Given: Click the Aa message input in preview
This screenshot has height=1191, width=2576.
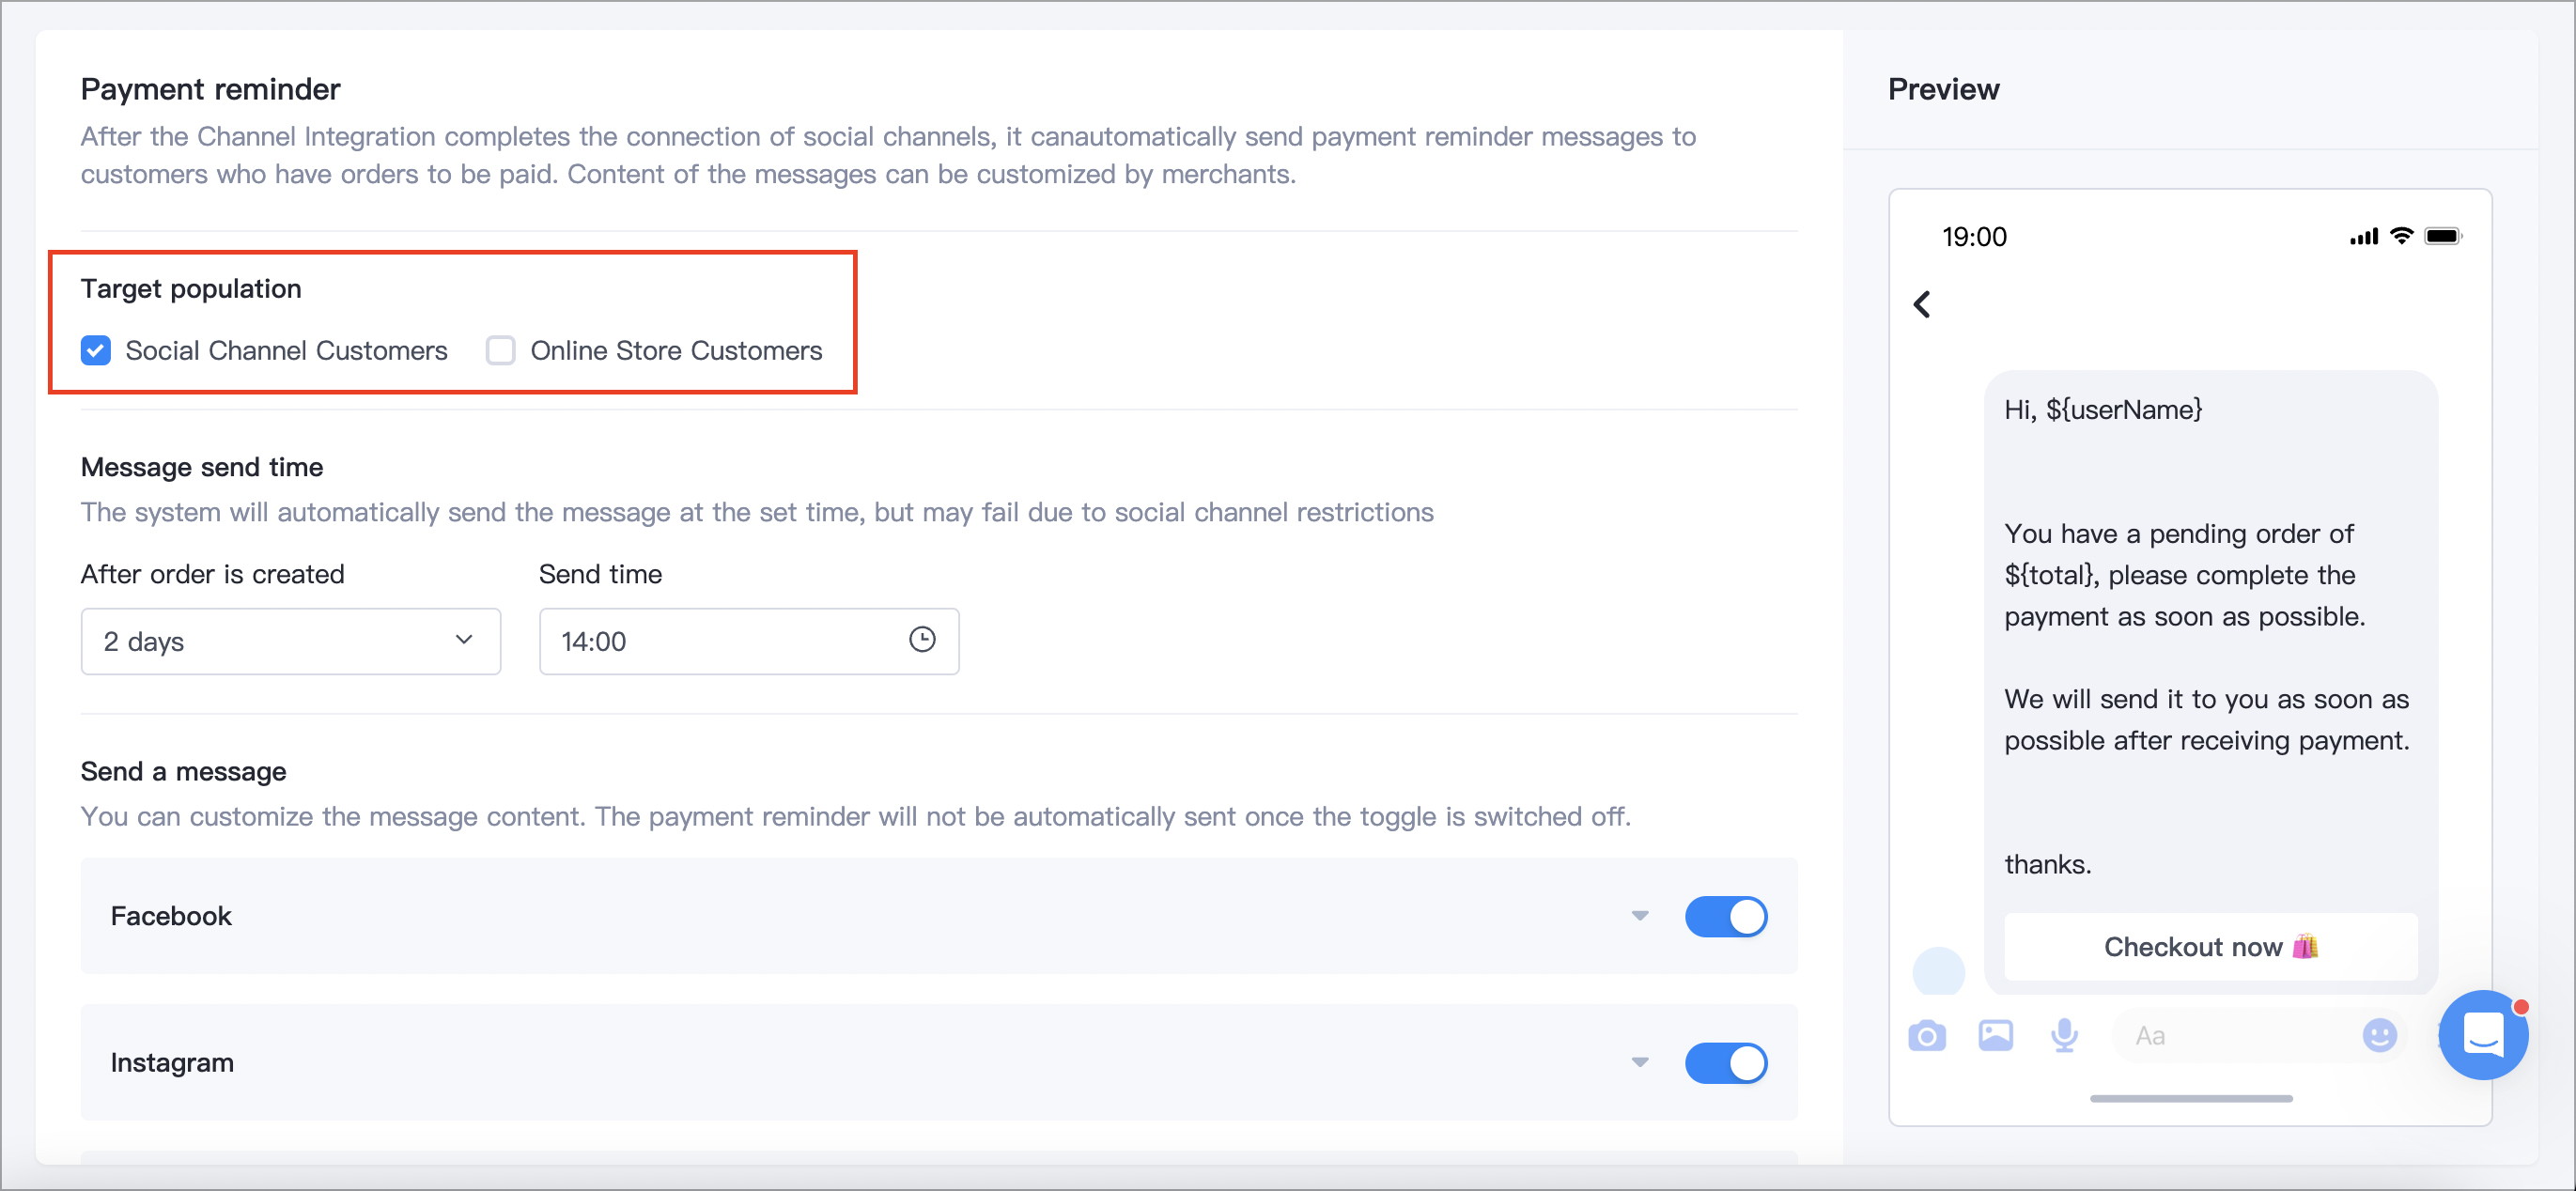Looking at the screenshot, I should pyautogui.click(x=2230, y=1035).
